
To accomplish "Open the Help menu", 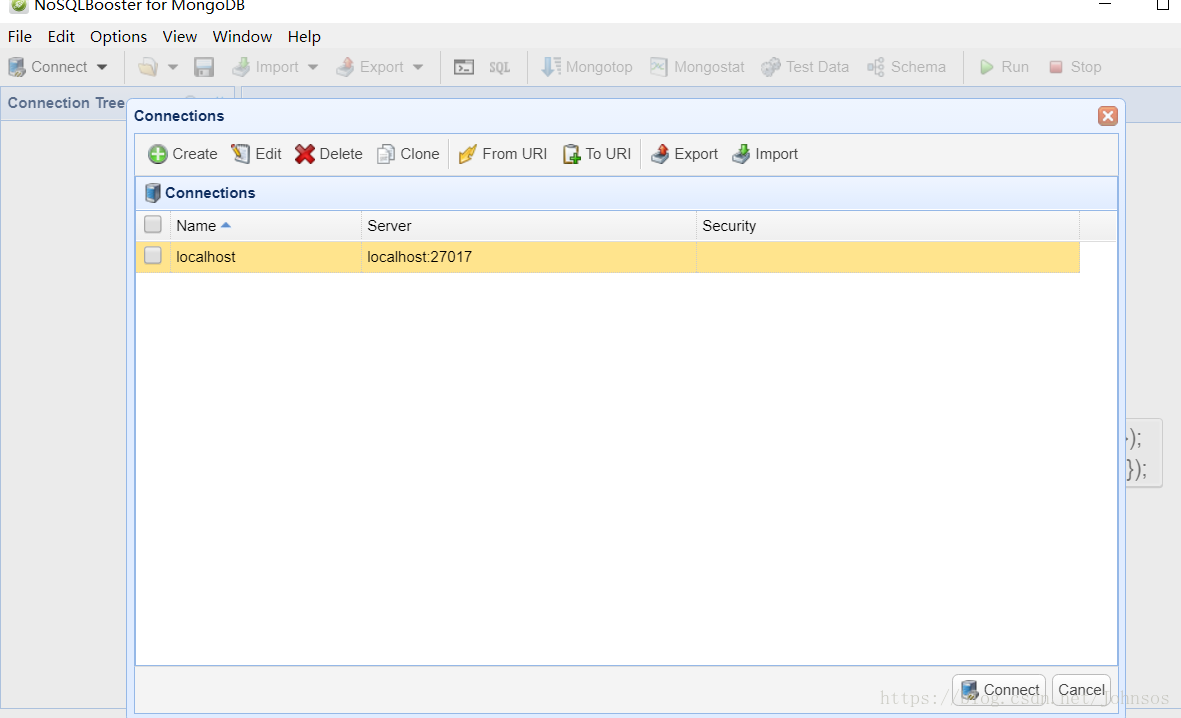I will coord(304,36).
